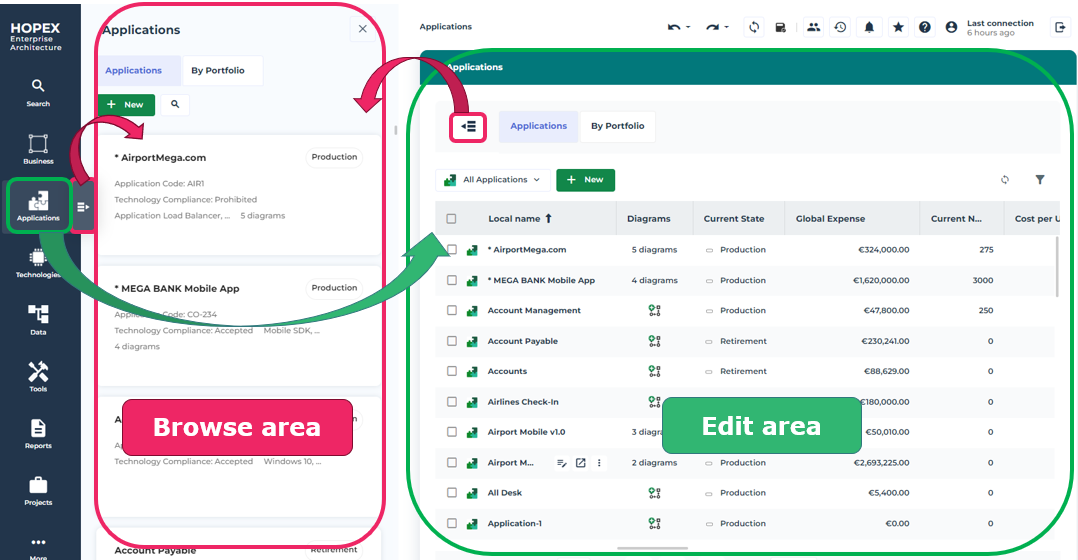The image size is (1078, 560).
Task: Tick the checkbox for Account Management
Action: coord(452,311)
